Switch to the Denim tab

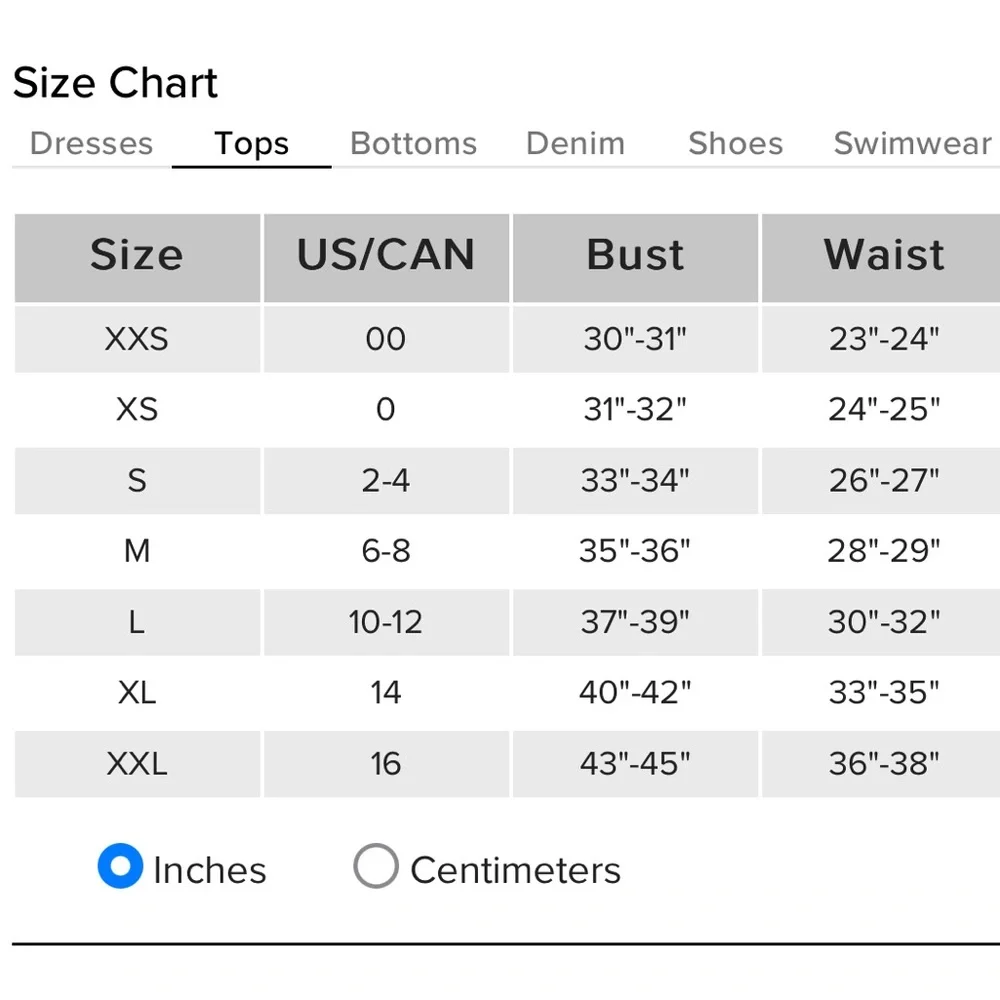pyautogui.click(x=575, y=143)
